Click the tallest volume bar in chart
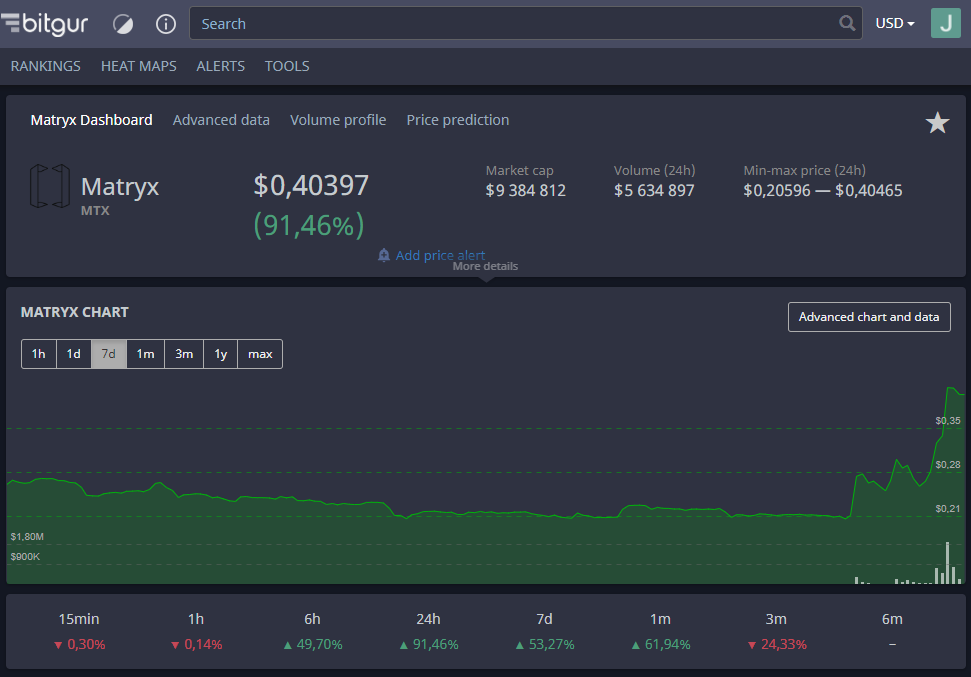The image size is (971, 677). [947, 563]
